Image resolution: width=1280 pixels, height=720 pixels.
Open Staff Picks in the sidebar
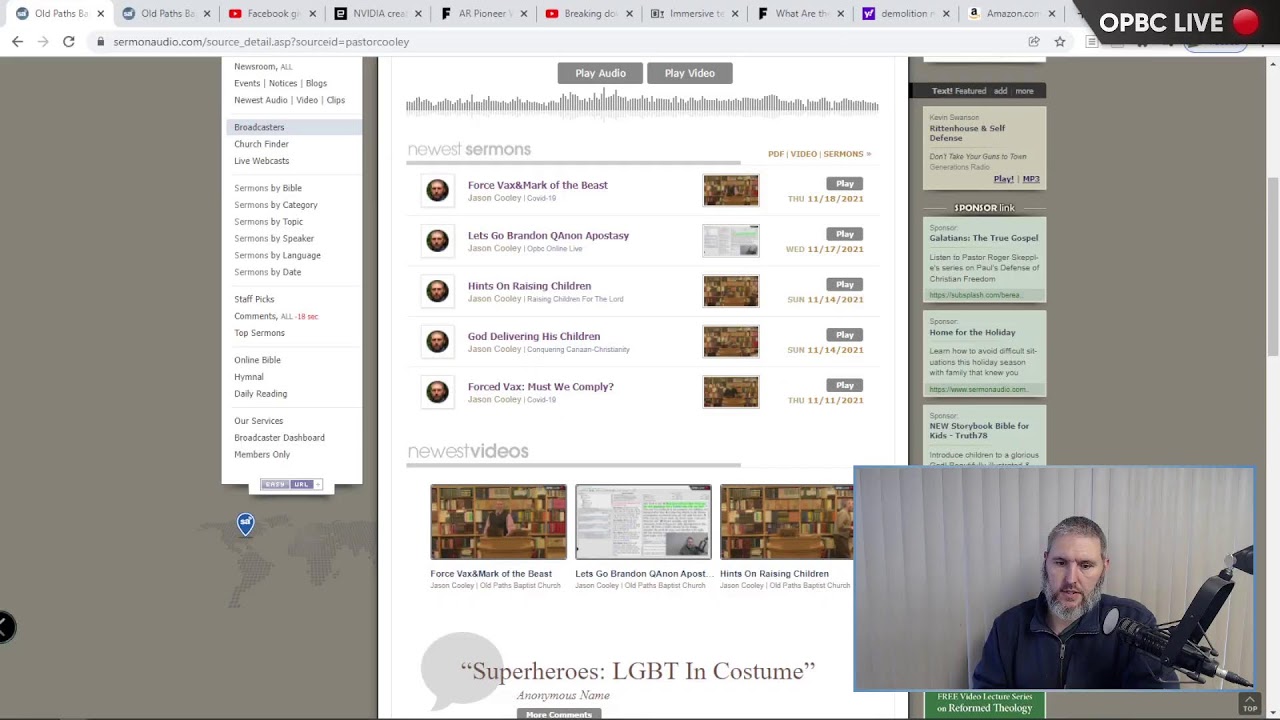click(x=254, y=299)
